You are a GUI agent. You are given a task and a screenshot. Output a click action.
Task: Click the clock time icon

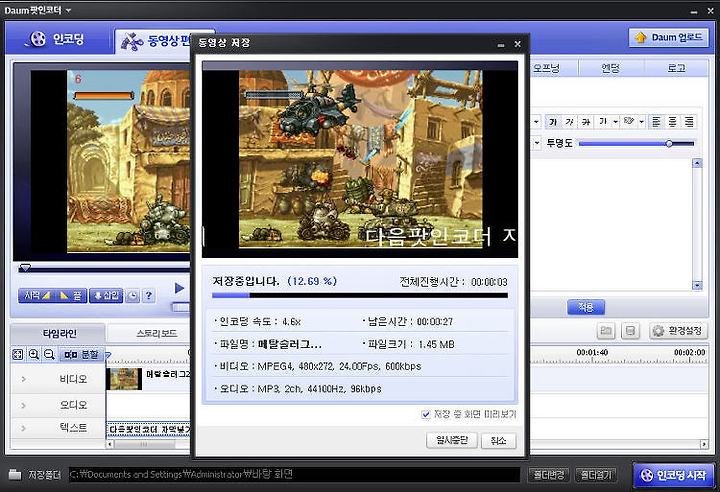click(133, 296)
